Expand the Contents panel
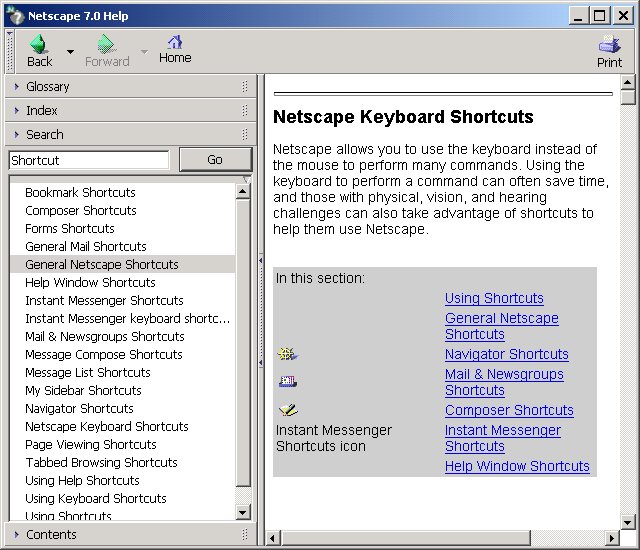This screenshot has height=550, width=640. click(50, 535)
